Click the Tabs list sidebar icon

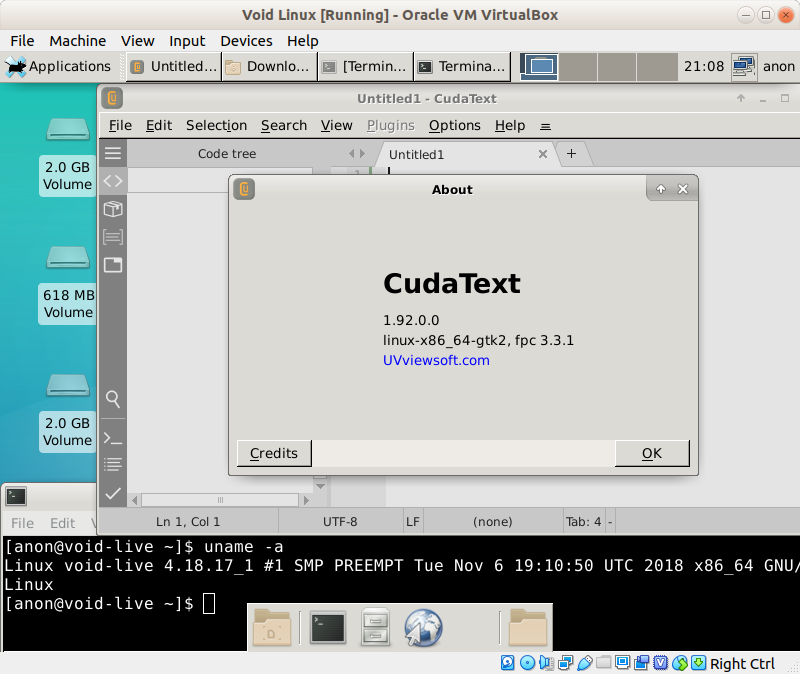tap(113, 237)
